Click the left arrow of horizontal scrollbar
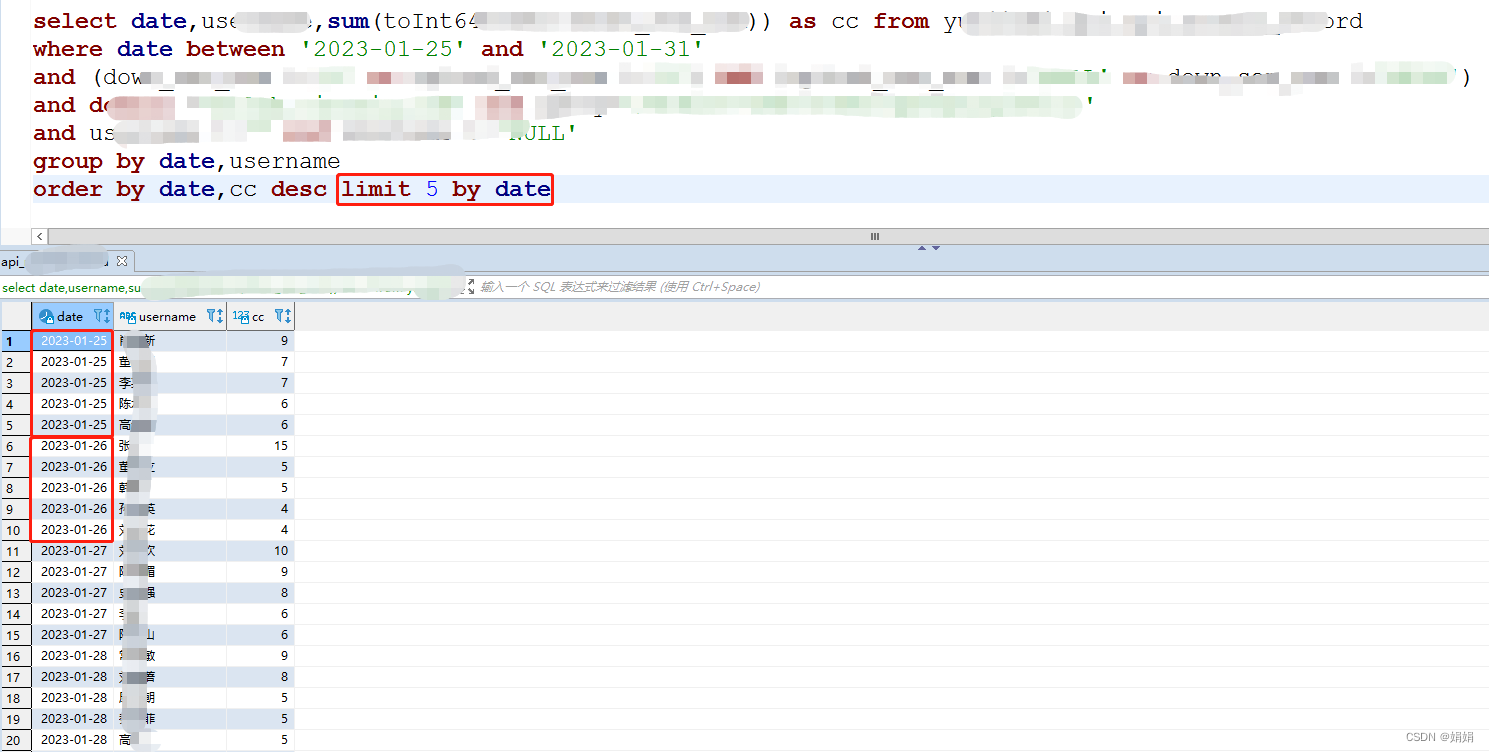Viewport: 1489px width, 752px height. tap(40, 237)
